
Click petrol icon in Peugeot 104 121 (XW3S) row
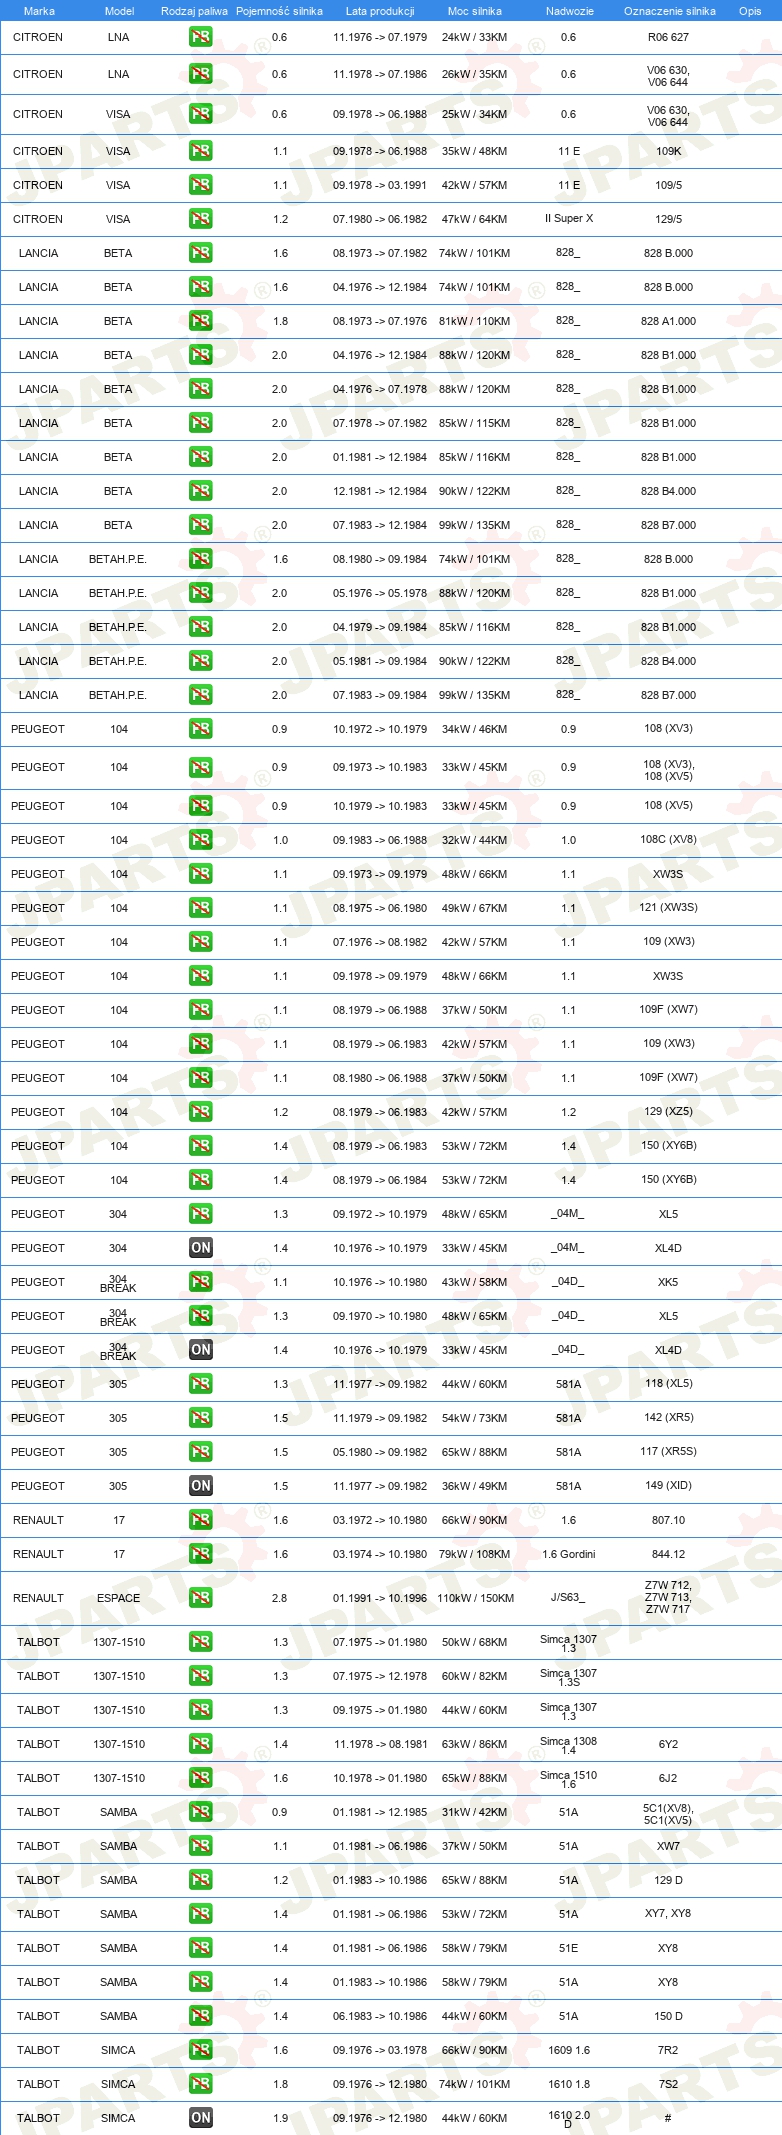coord(200,908)
